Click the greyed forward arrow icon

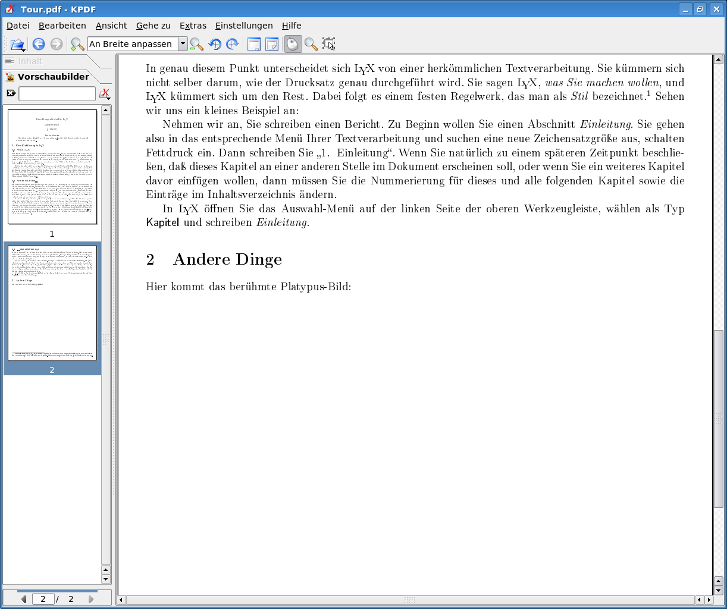click(x=56, y=44)
